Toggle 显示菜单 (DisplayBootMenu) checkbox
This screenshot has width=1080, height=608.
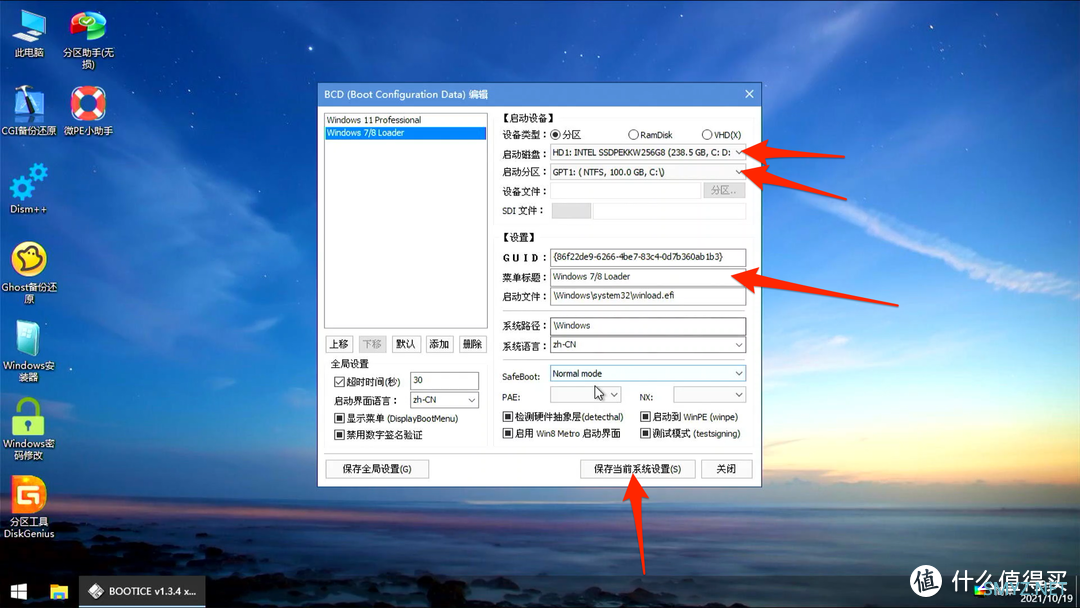[x=339, y=418]
